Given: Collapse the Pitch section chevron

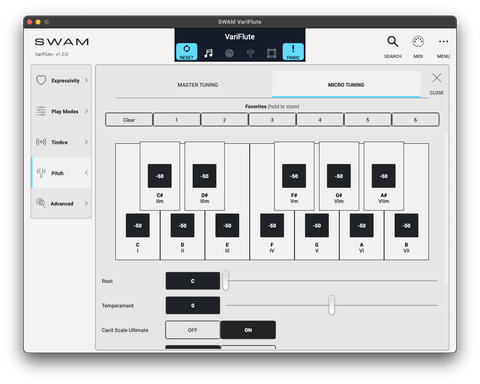Looking at the screenshot, I should pos(86,173).
